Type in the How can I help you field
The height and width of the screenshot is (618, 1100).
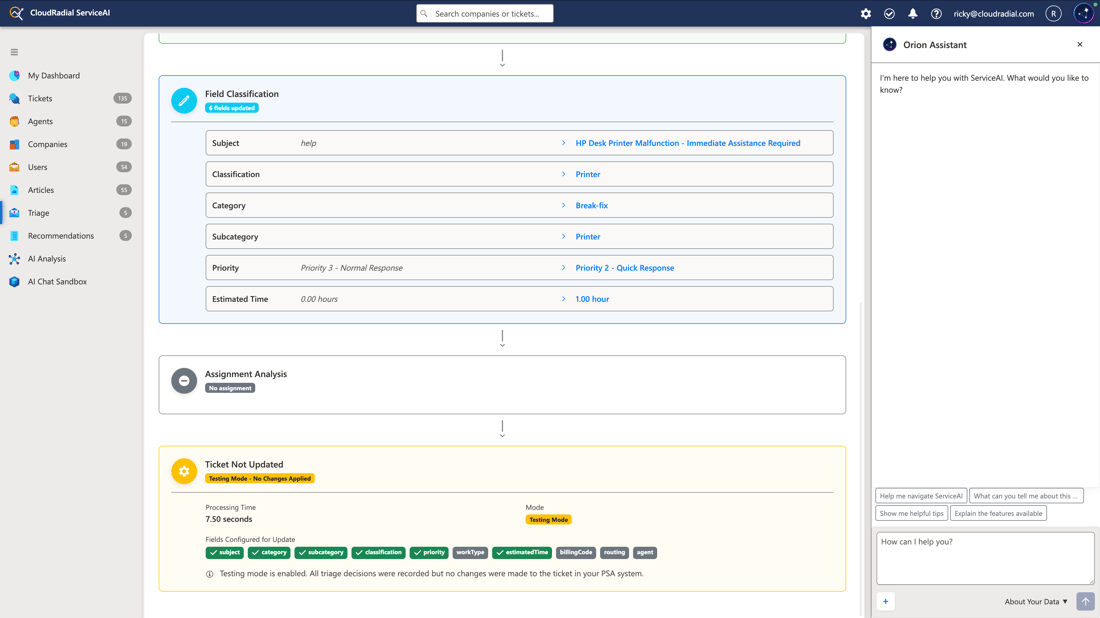pos(984,558)
